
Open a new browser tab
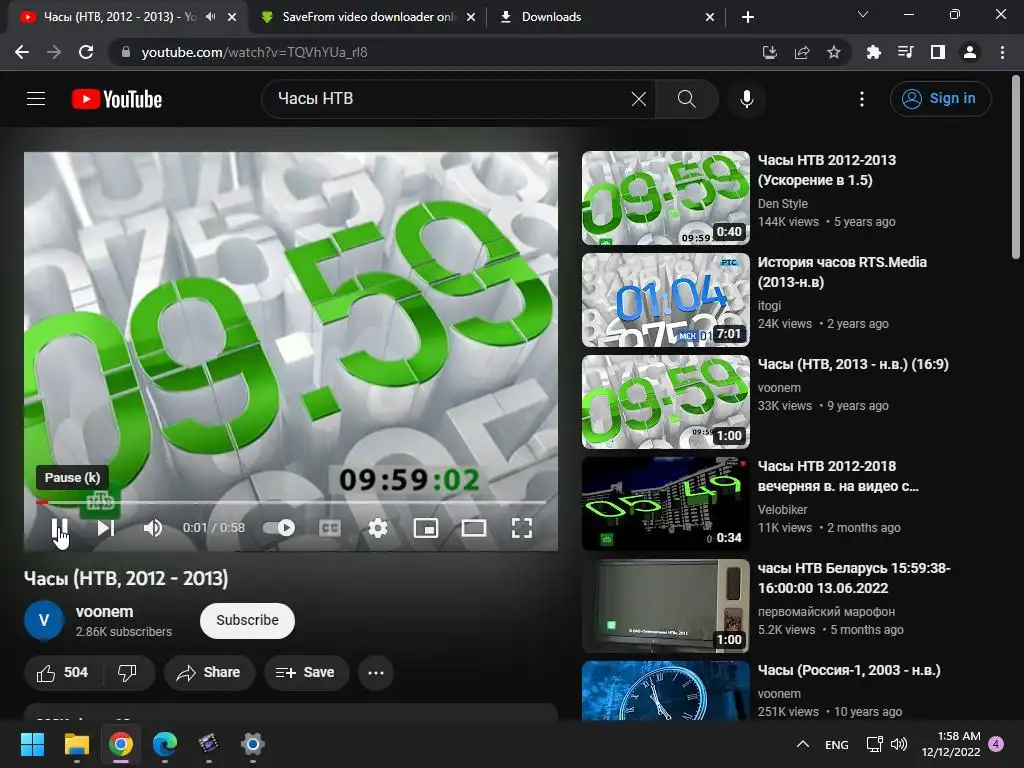[x=748, y=17]
